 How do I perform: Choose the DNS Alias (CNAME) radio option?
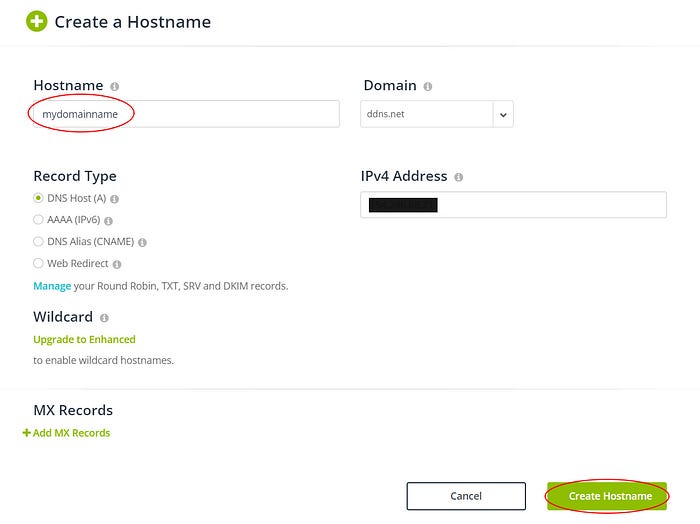tap(38, 242)
